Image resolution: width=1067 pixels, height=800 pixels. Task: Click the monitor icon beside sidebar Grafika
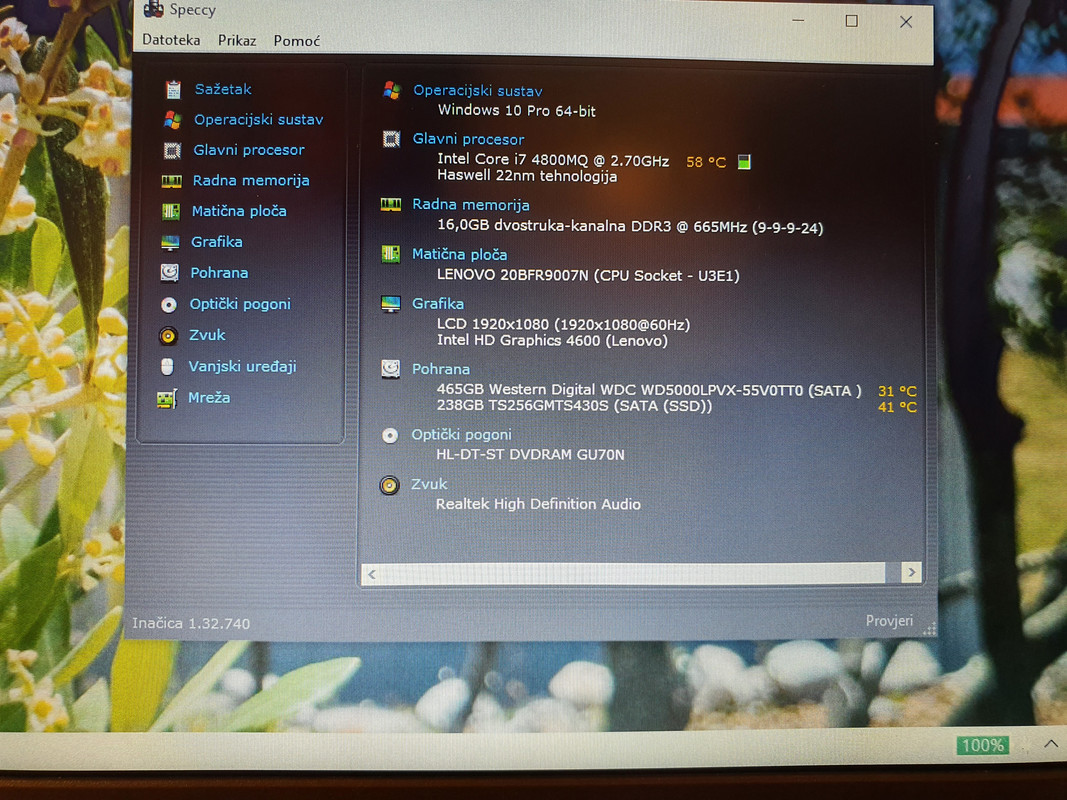[170, 242]
